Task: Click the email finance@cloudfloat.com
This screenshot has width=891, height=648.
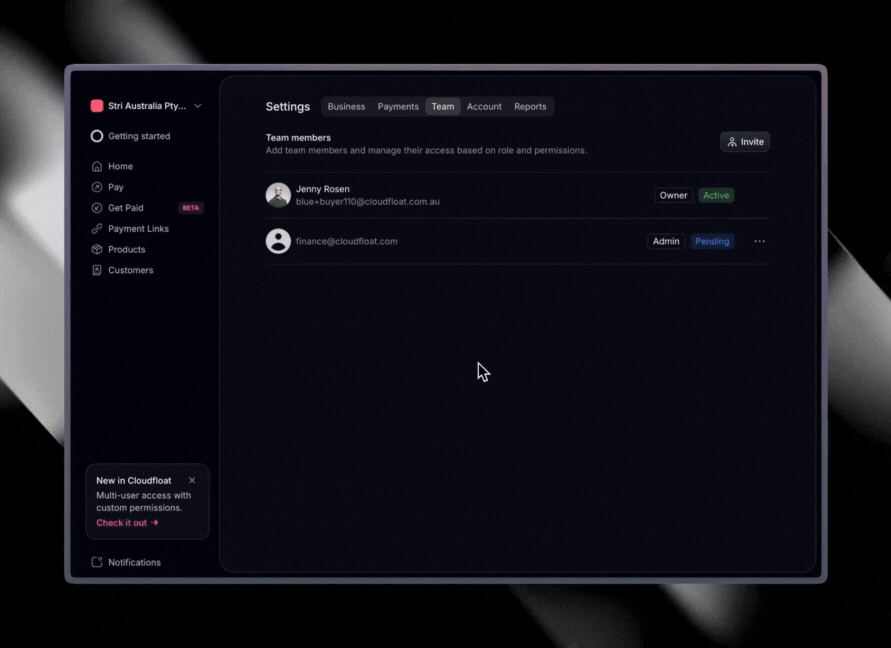Action: tap(347, 241)
